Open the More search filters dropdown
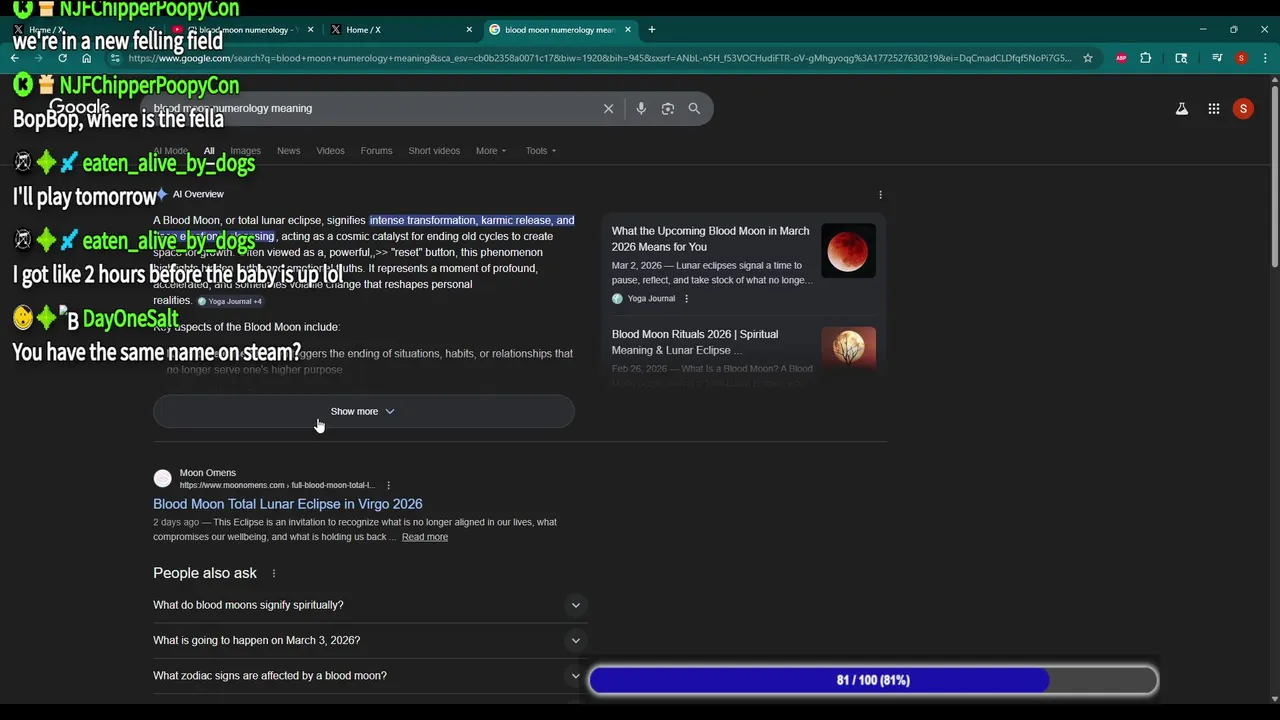The width and height of the screenshot is (1280, 720). coord(490,151)
